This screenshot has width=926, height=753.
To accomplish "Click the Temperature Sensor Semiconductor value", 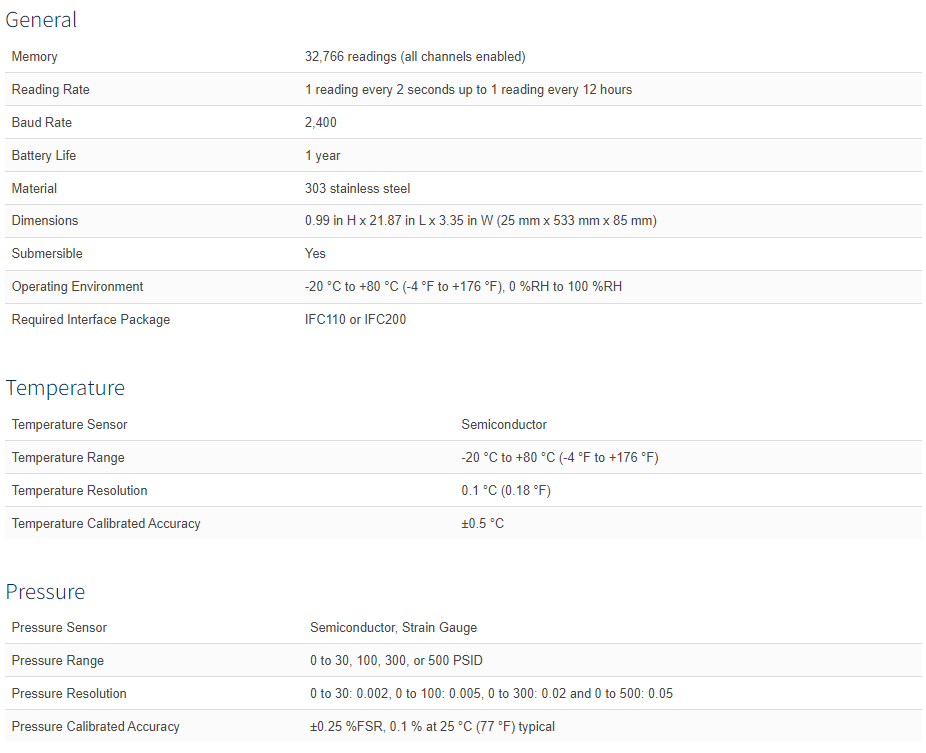I will click(504, 425).
